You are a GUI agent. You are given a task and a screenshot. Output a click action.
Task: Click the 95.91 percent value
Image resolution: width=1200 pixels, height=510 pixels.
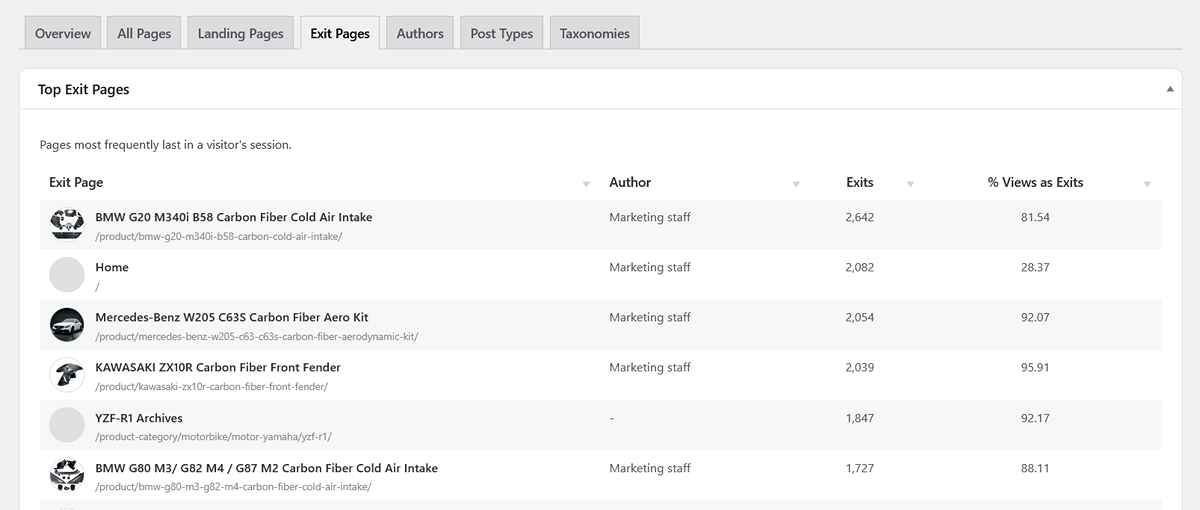click(1035, 367)
